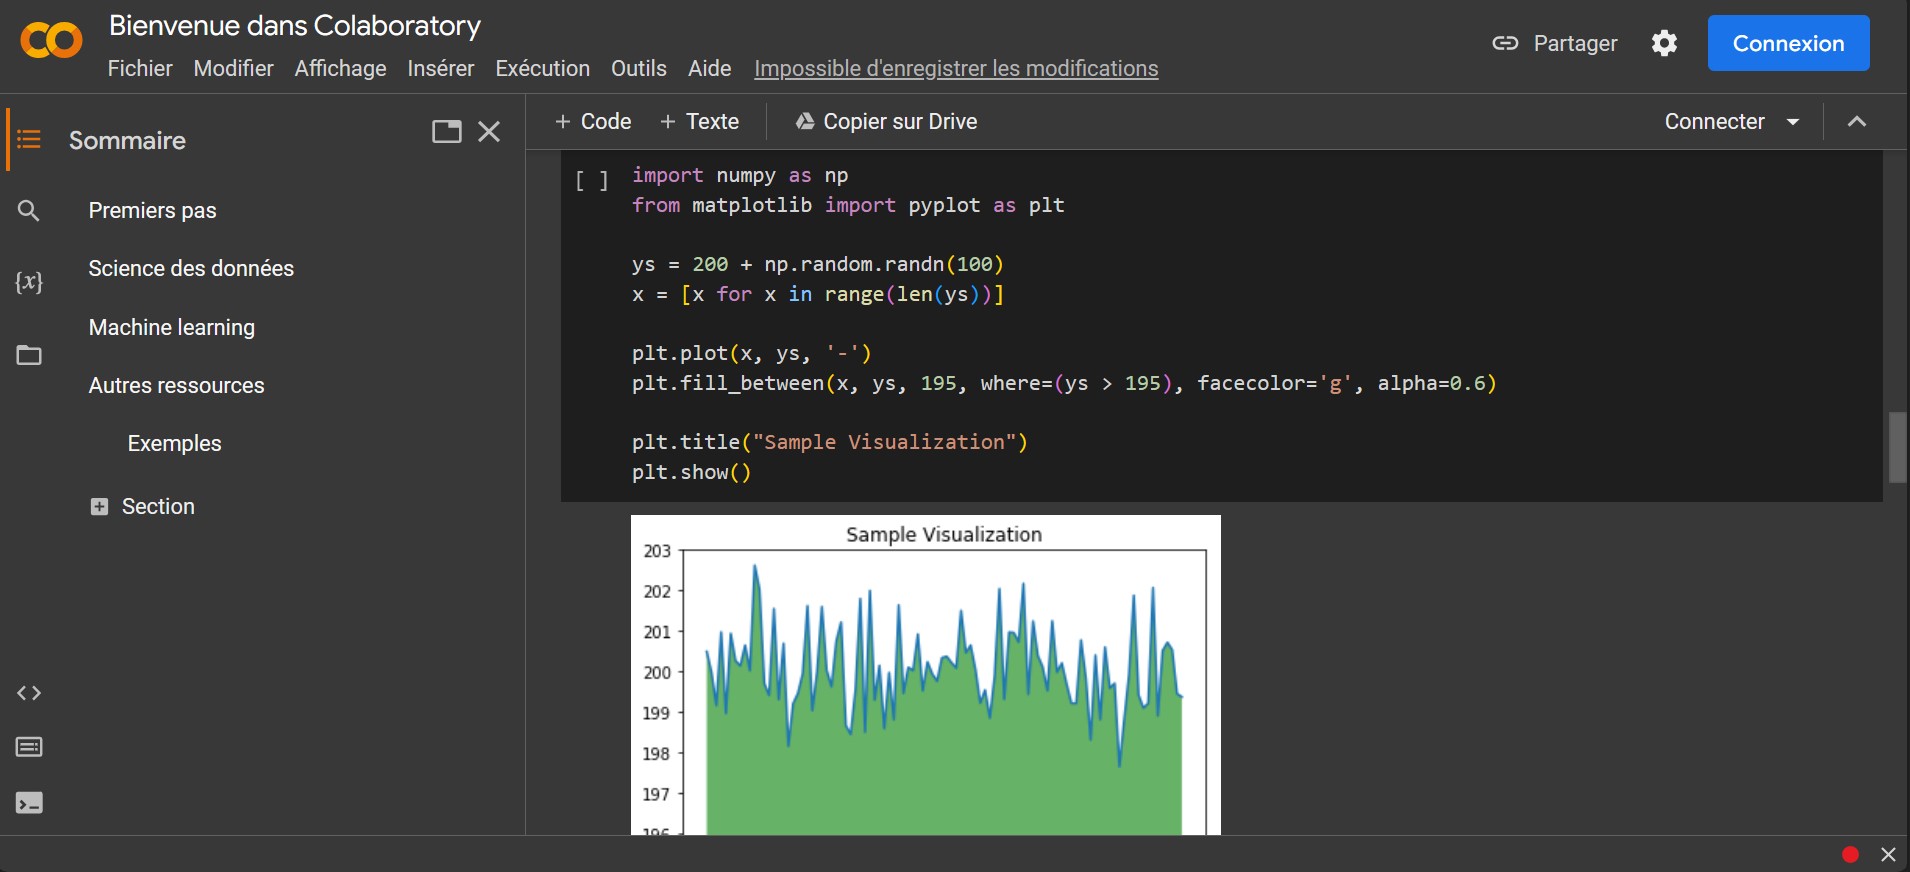
Task: Click the Impossible d'enregistrer les modifications link
Action: click(956, 68)
